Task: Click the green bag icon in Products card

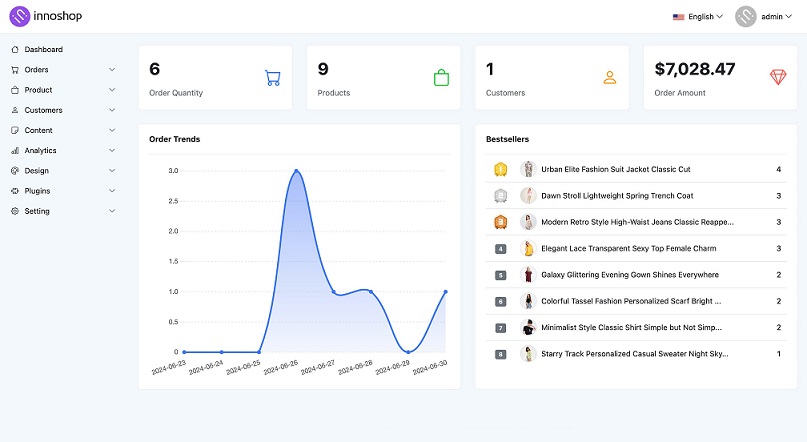Action: pyautogui.click(x=441, y=77)
